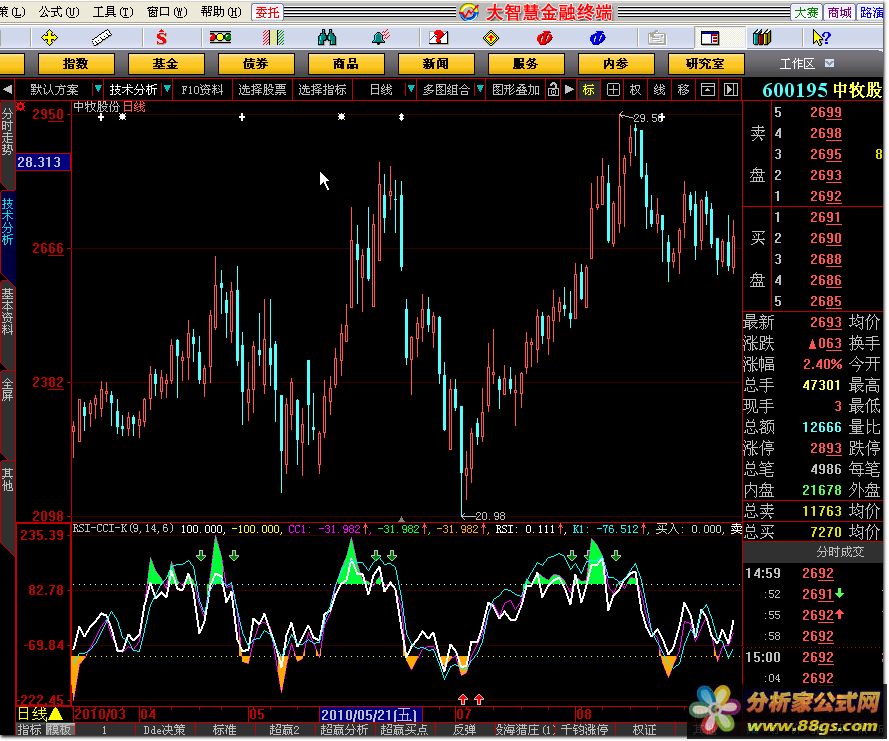Viewport: 889px width, 741px height.
Task: Click the 商品 yellow button
Action: pos(346,63)
